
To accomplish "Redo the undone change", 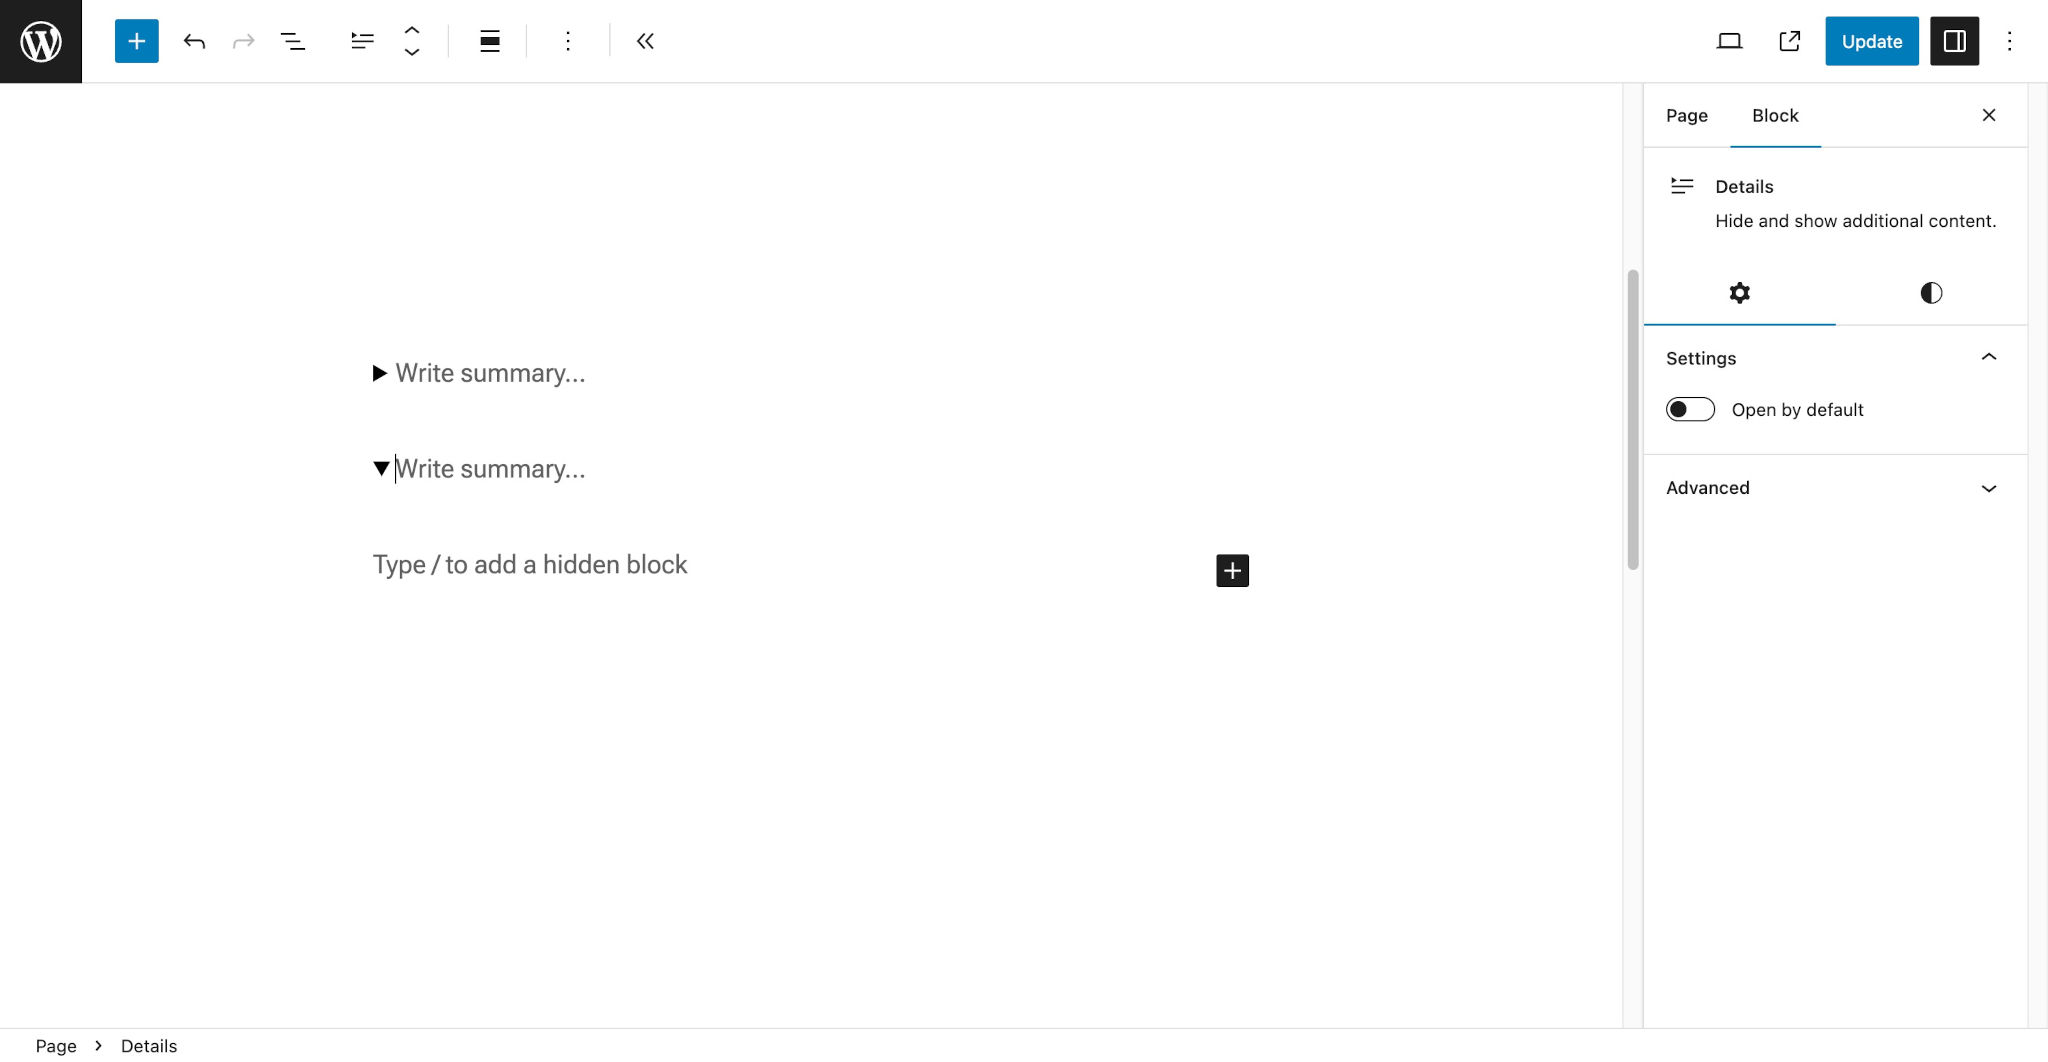I will pyautogui.click(x=243, y=41).
